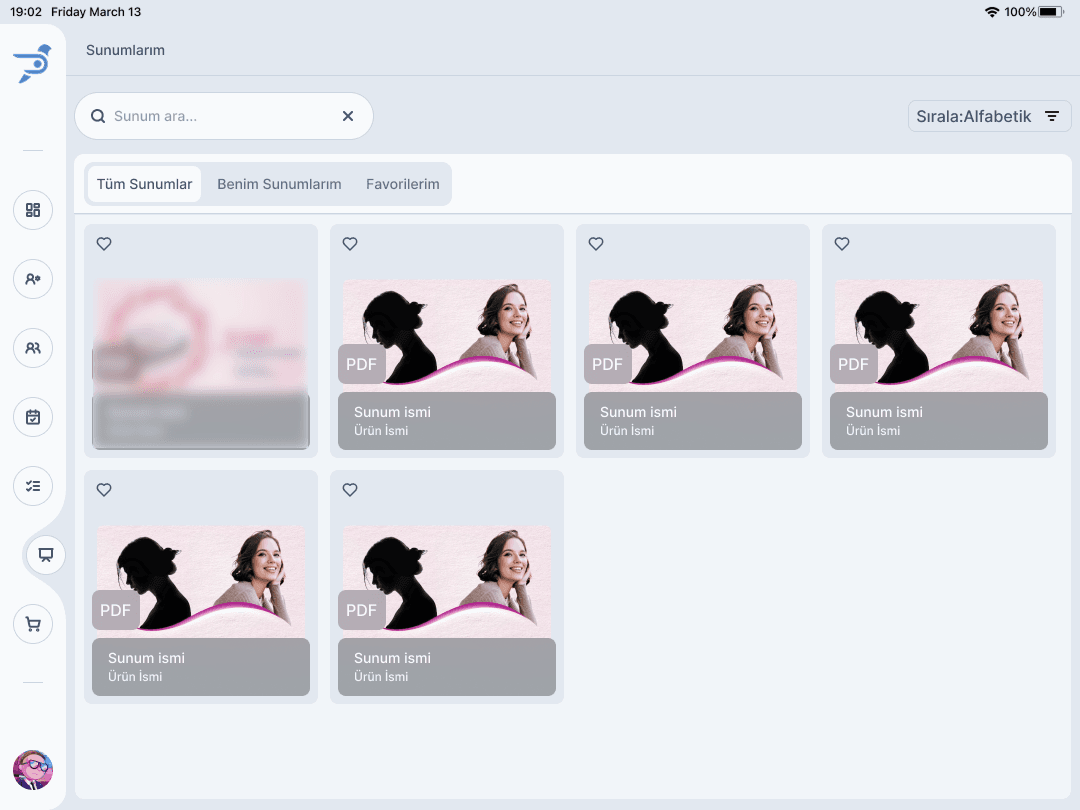Open the dashboard grid icon in sidebar
The image size is (1080, 810).
[x=33, y=210]
